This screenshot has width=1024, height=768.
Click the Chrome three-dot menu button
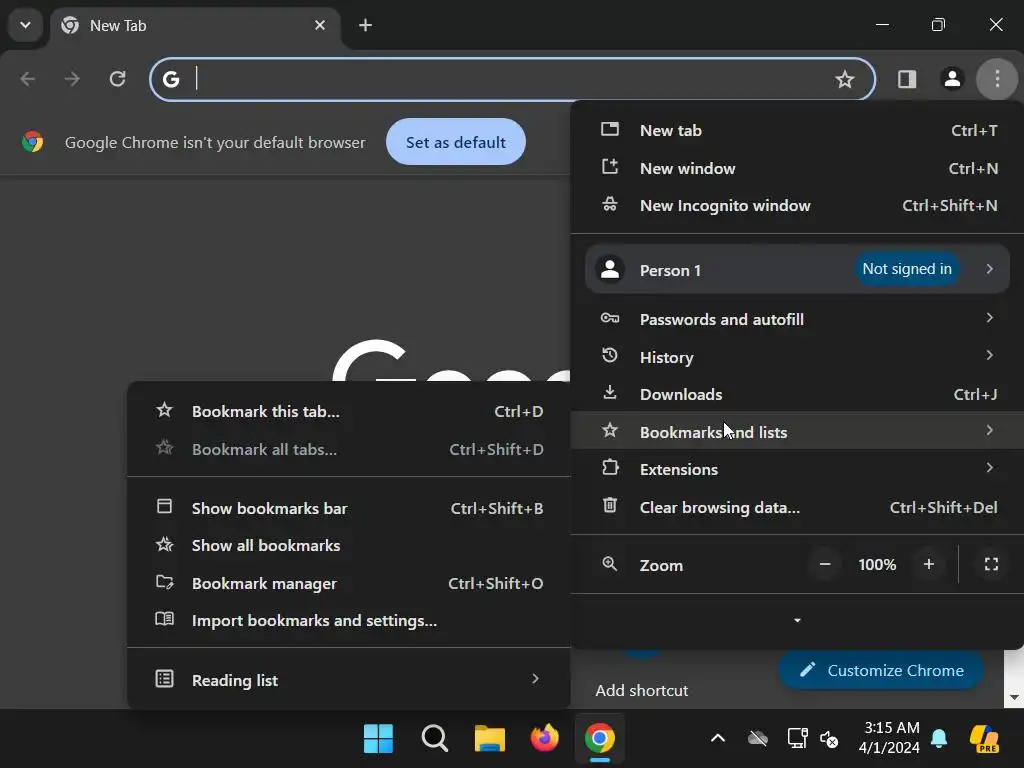[997, 79]
